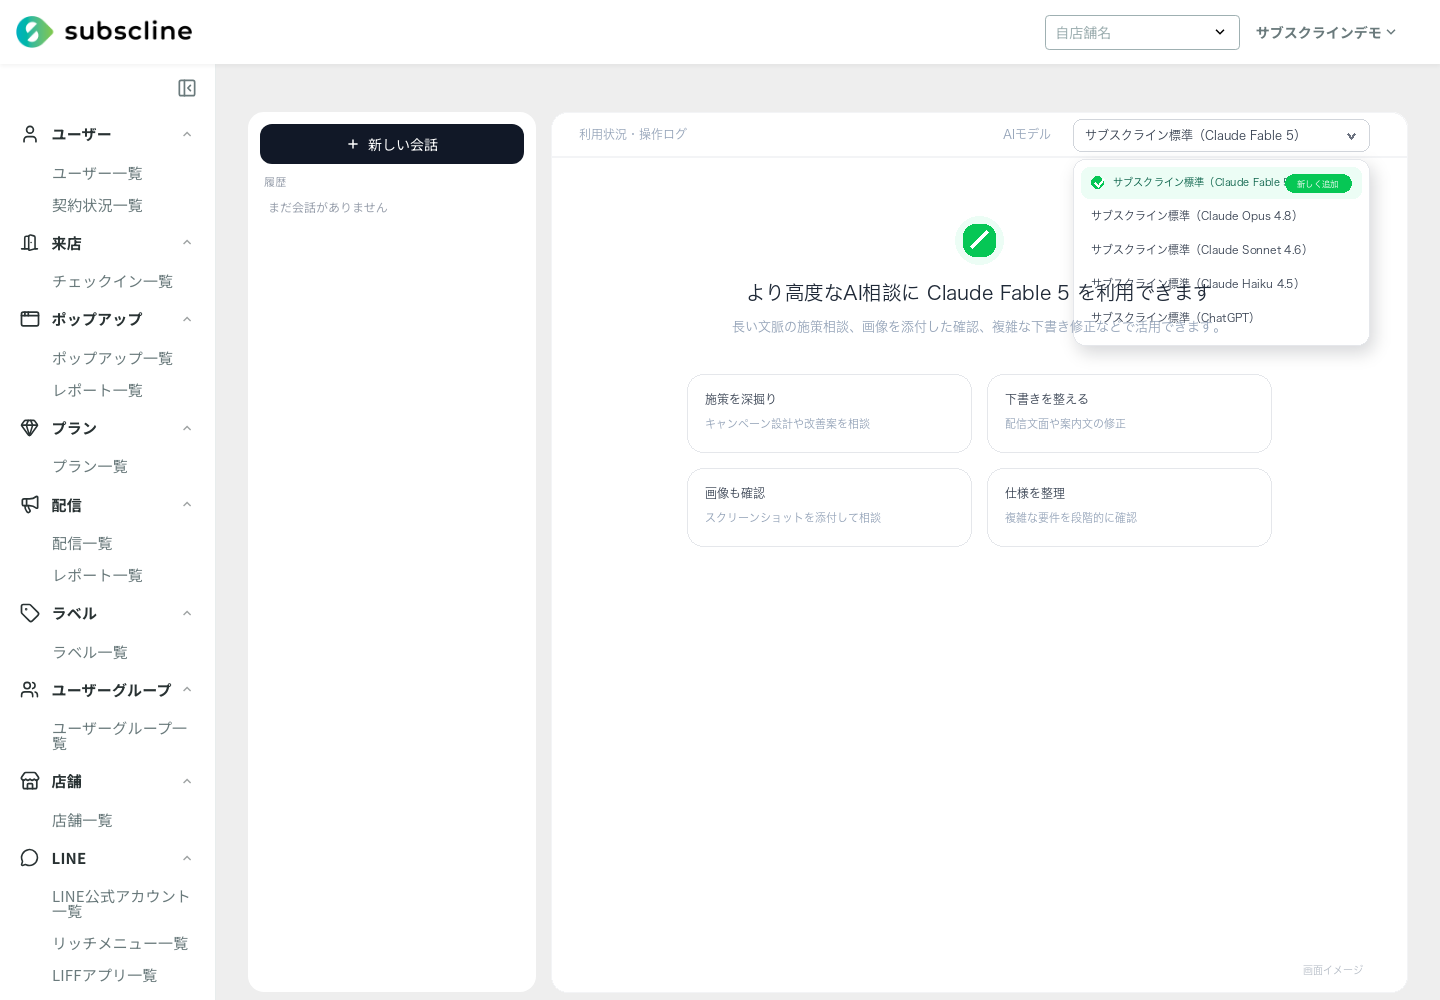Image resolution: width=1440 pixels, height=1000 pixels.
Task: Collapse the 来店 section chevron
Action: tap(187, 243)
